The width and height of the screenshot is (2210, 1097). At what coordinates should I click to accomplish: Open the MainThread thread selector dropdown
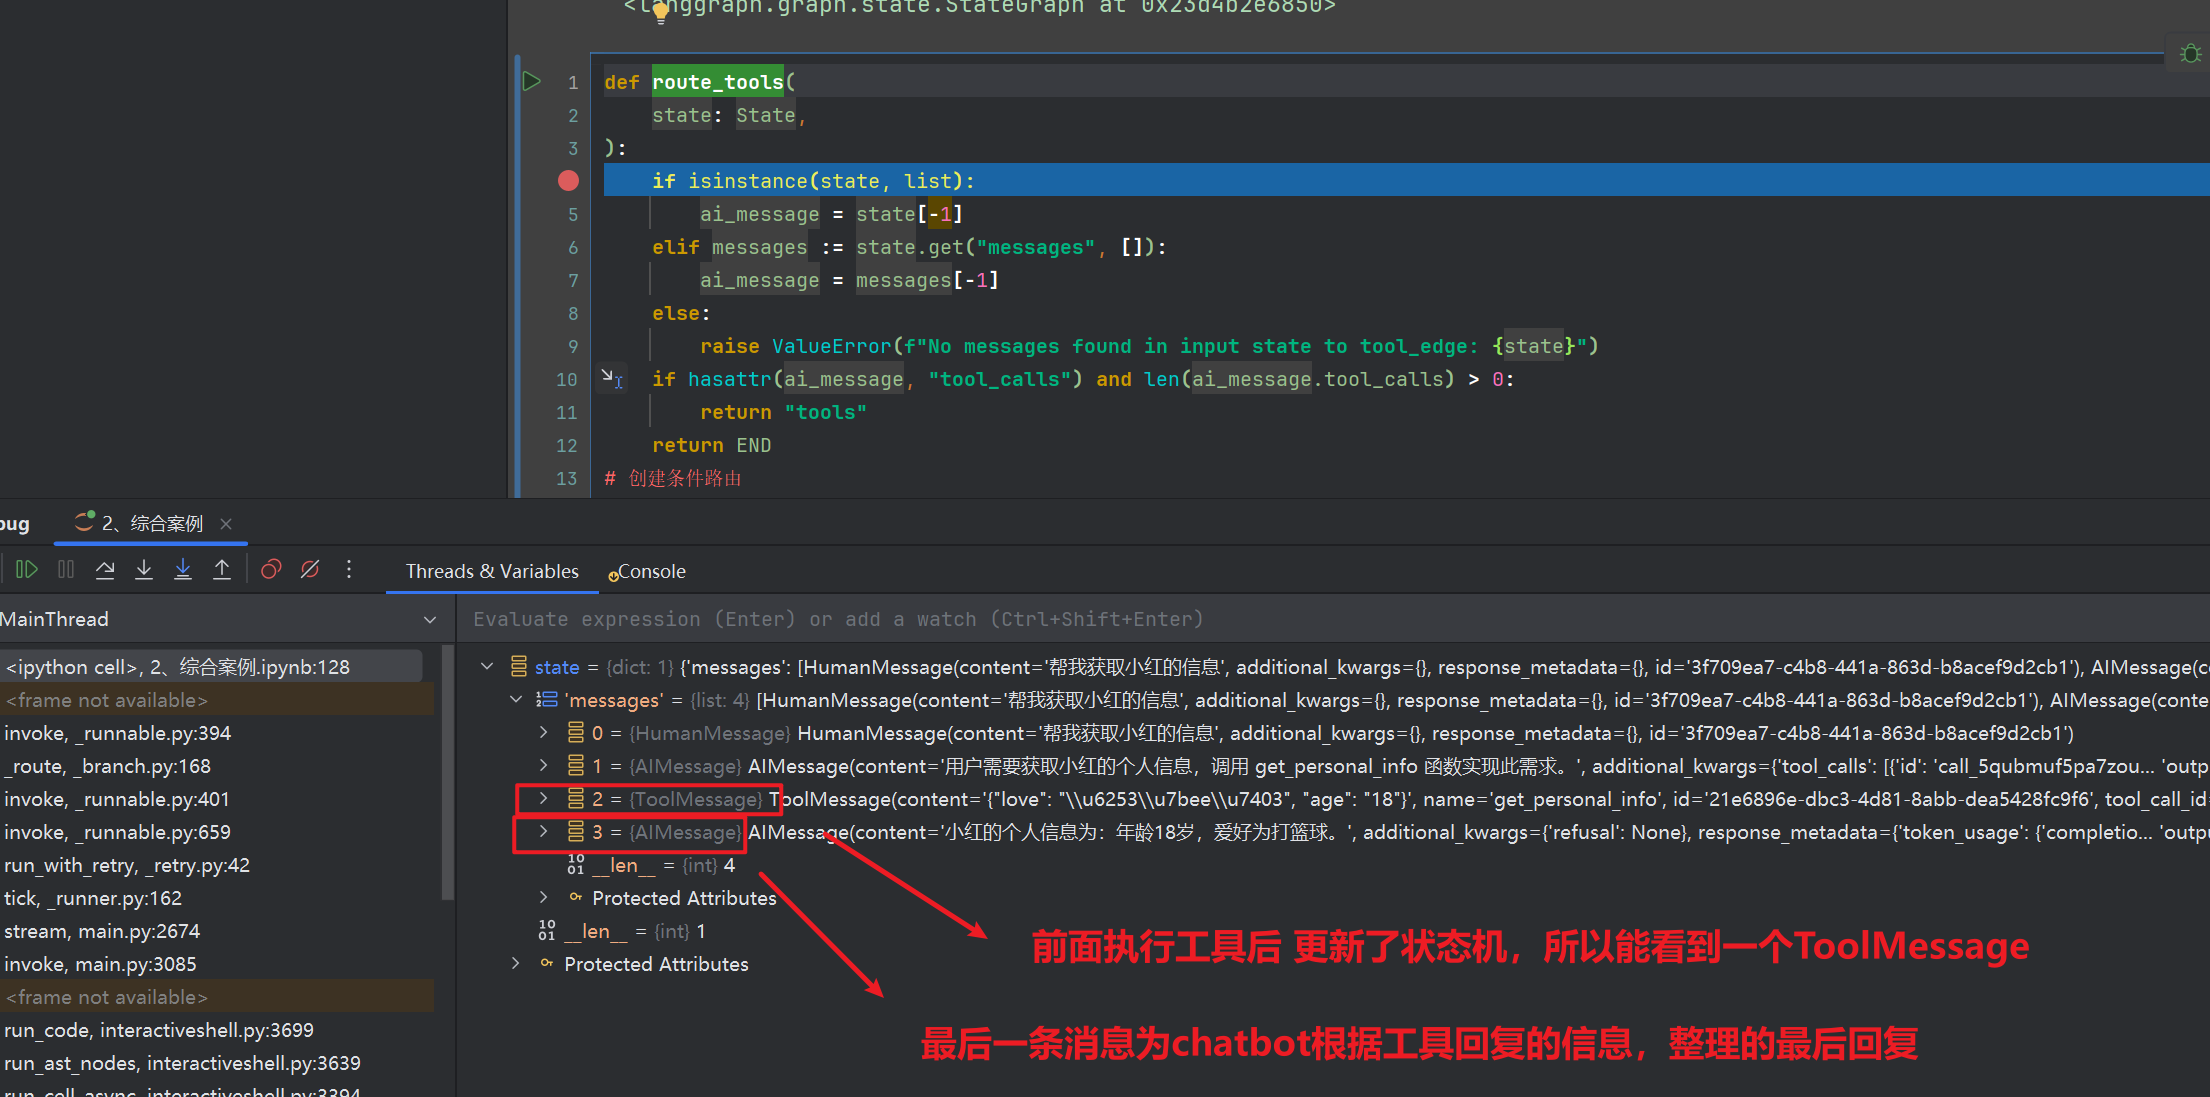(x=430, y=618)
